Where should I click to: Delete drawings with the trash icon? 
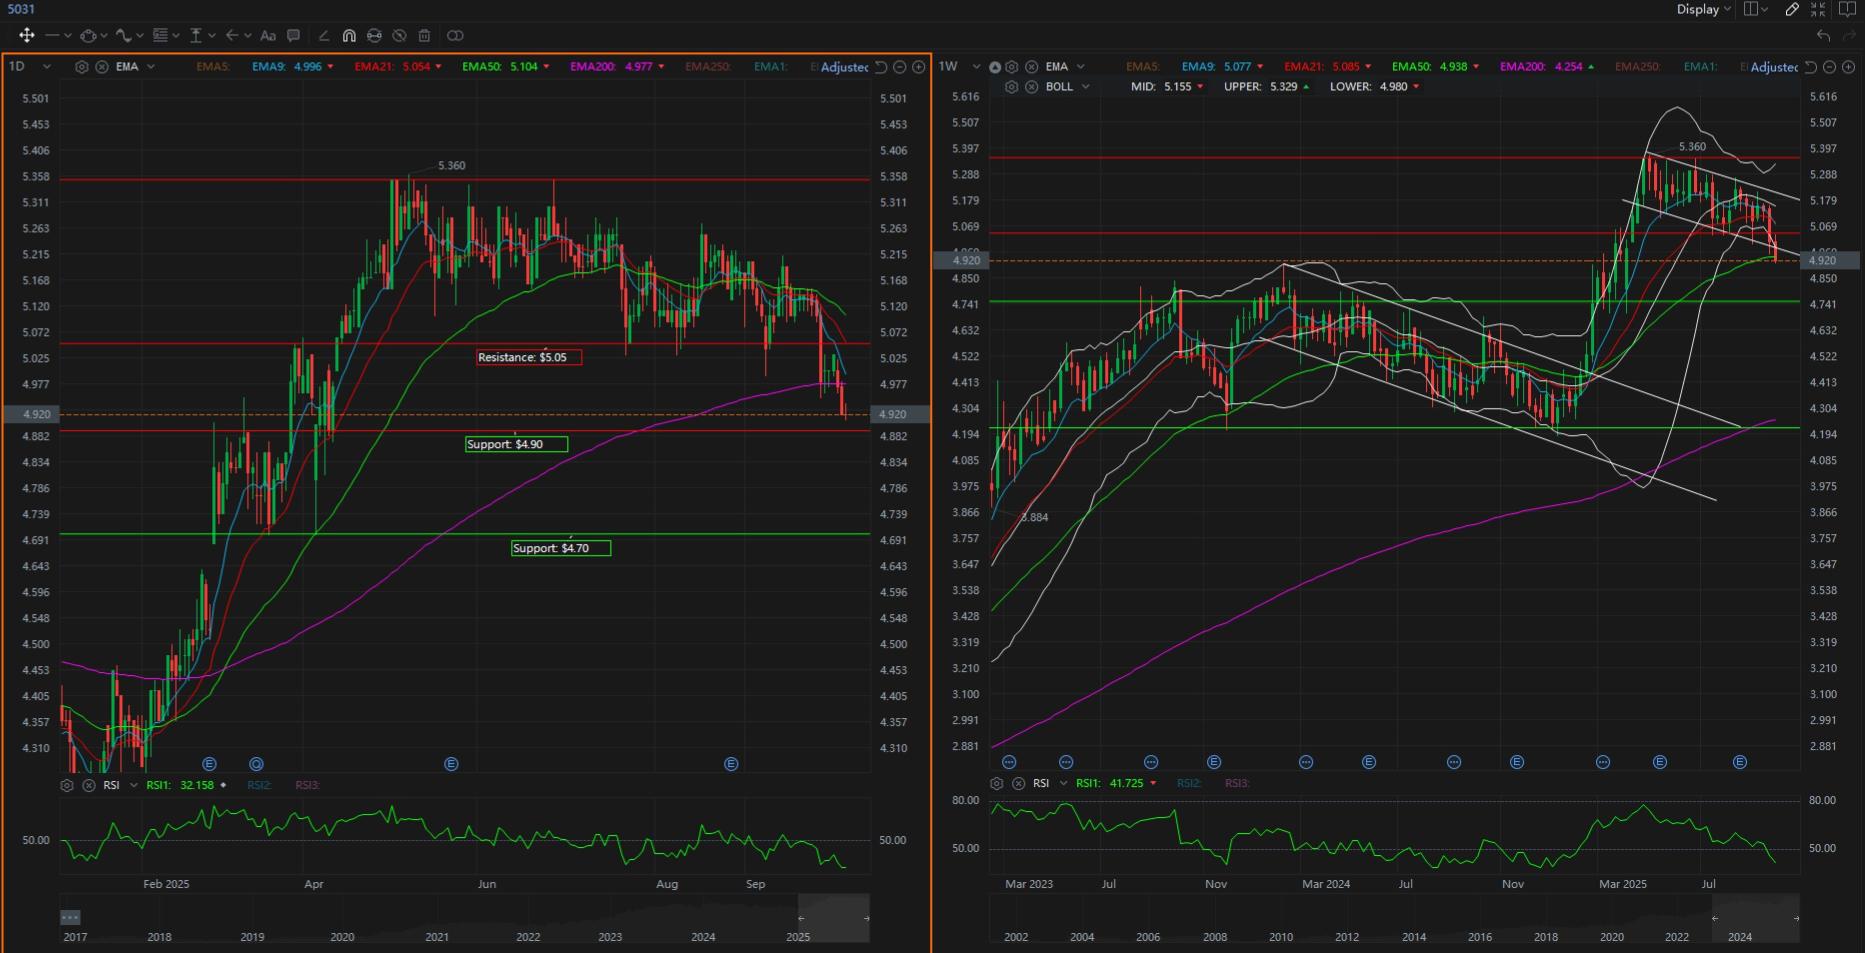(424, 35)
